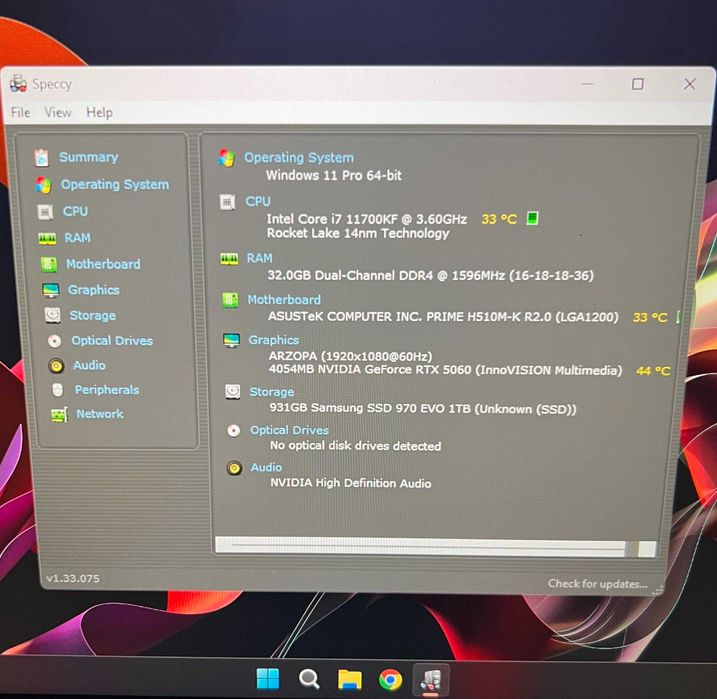Launch Google Chrome from taskbar
The height and width of the screenshot is (699, 717).
(391, 680)
